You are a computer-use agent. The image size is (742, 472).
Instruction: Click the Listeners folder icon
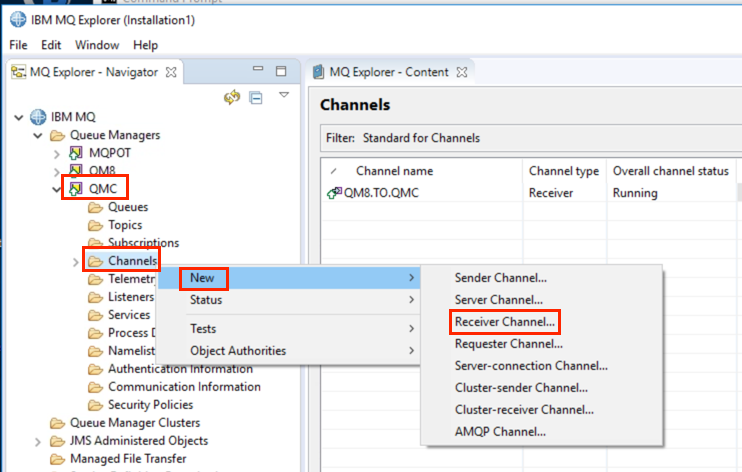[x=95, y=298]
